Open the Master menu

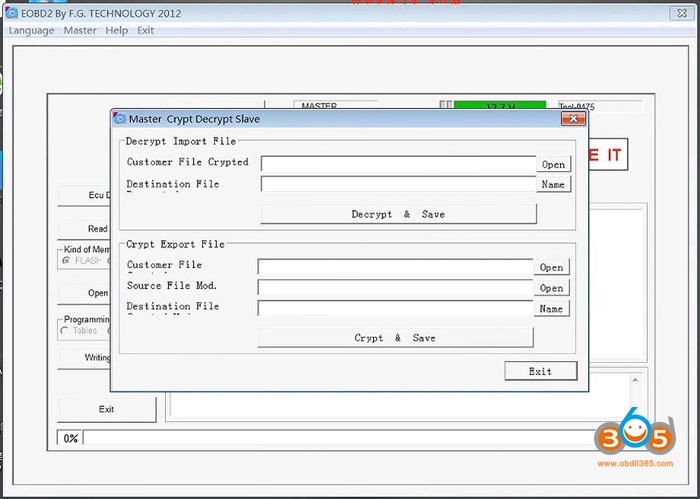(x=80, y=30)
